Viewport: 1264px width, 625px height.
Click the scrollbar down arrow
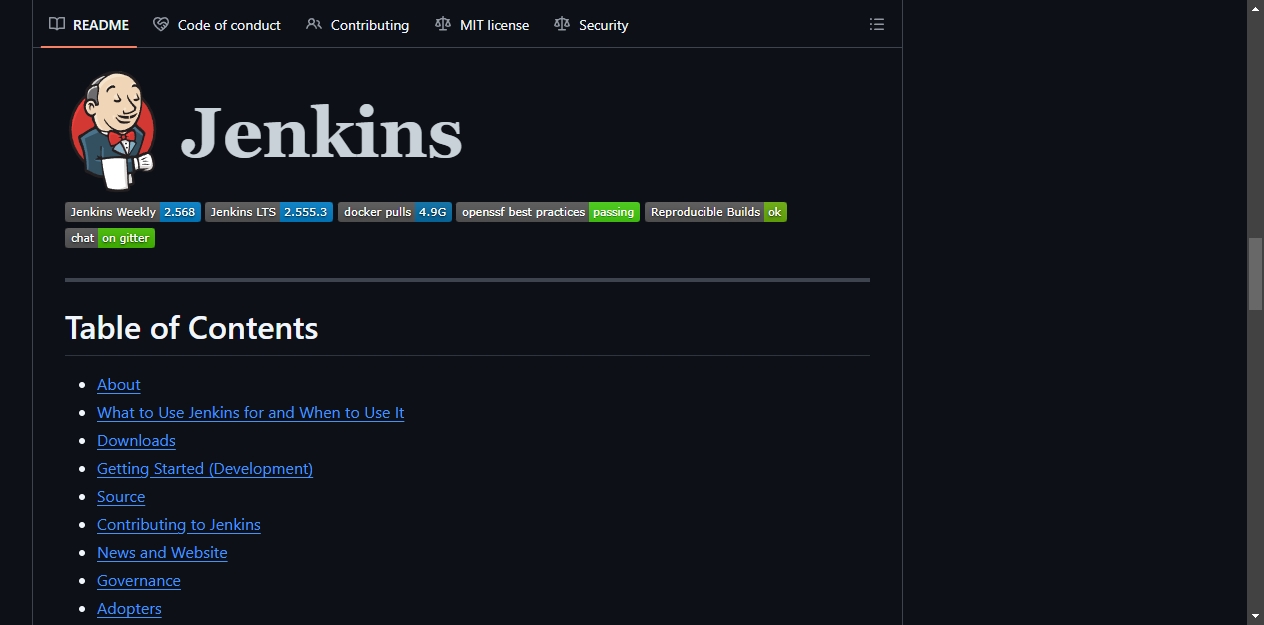pos(1256,616)
